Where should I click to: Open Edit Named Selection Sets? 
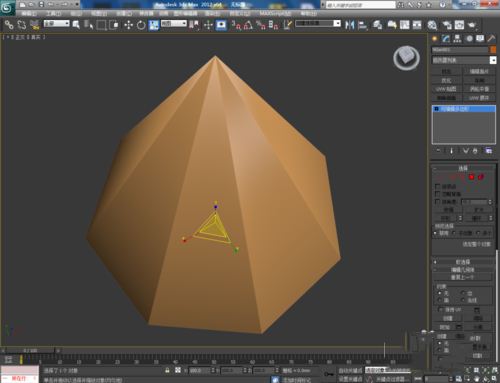pyautogui.click(x=287, y=25)
